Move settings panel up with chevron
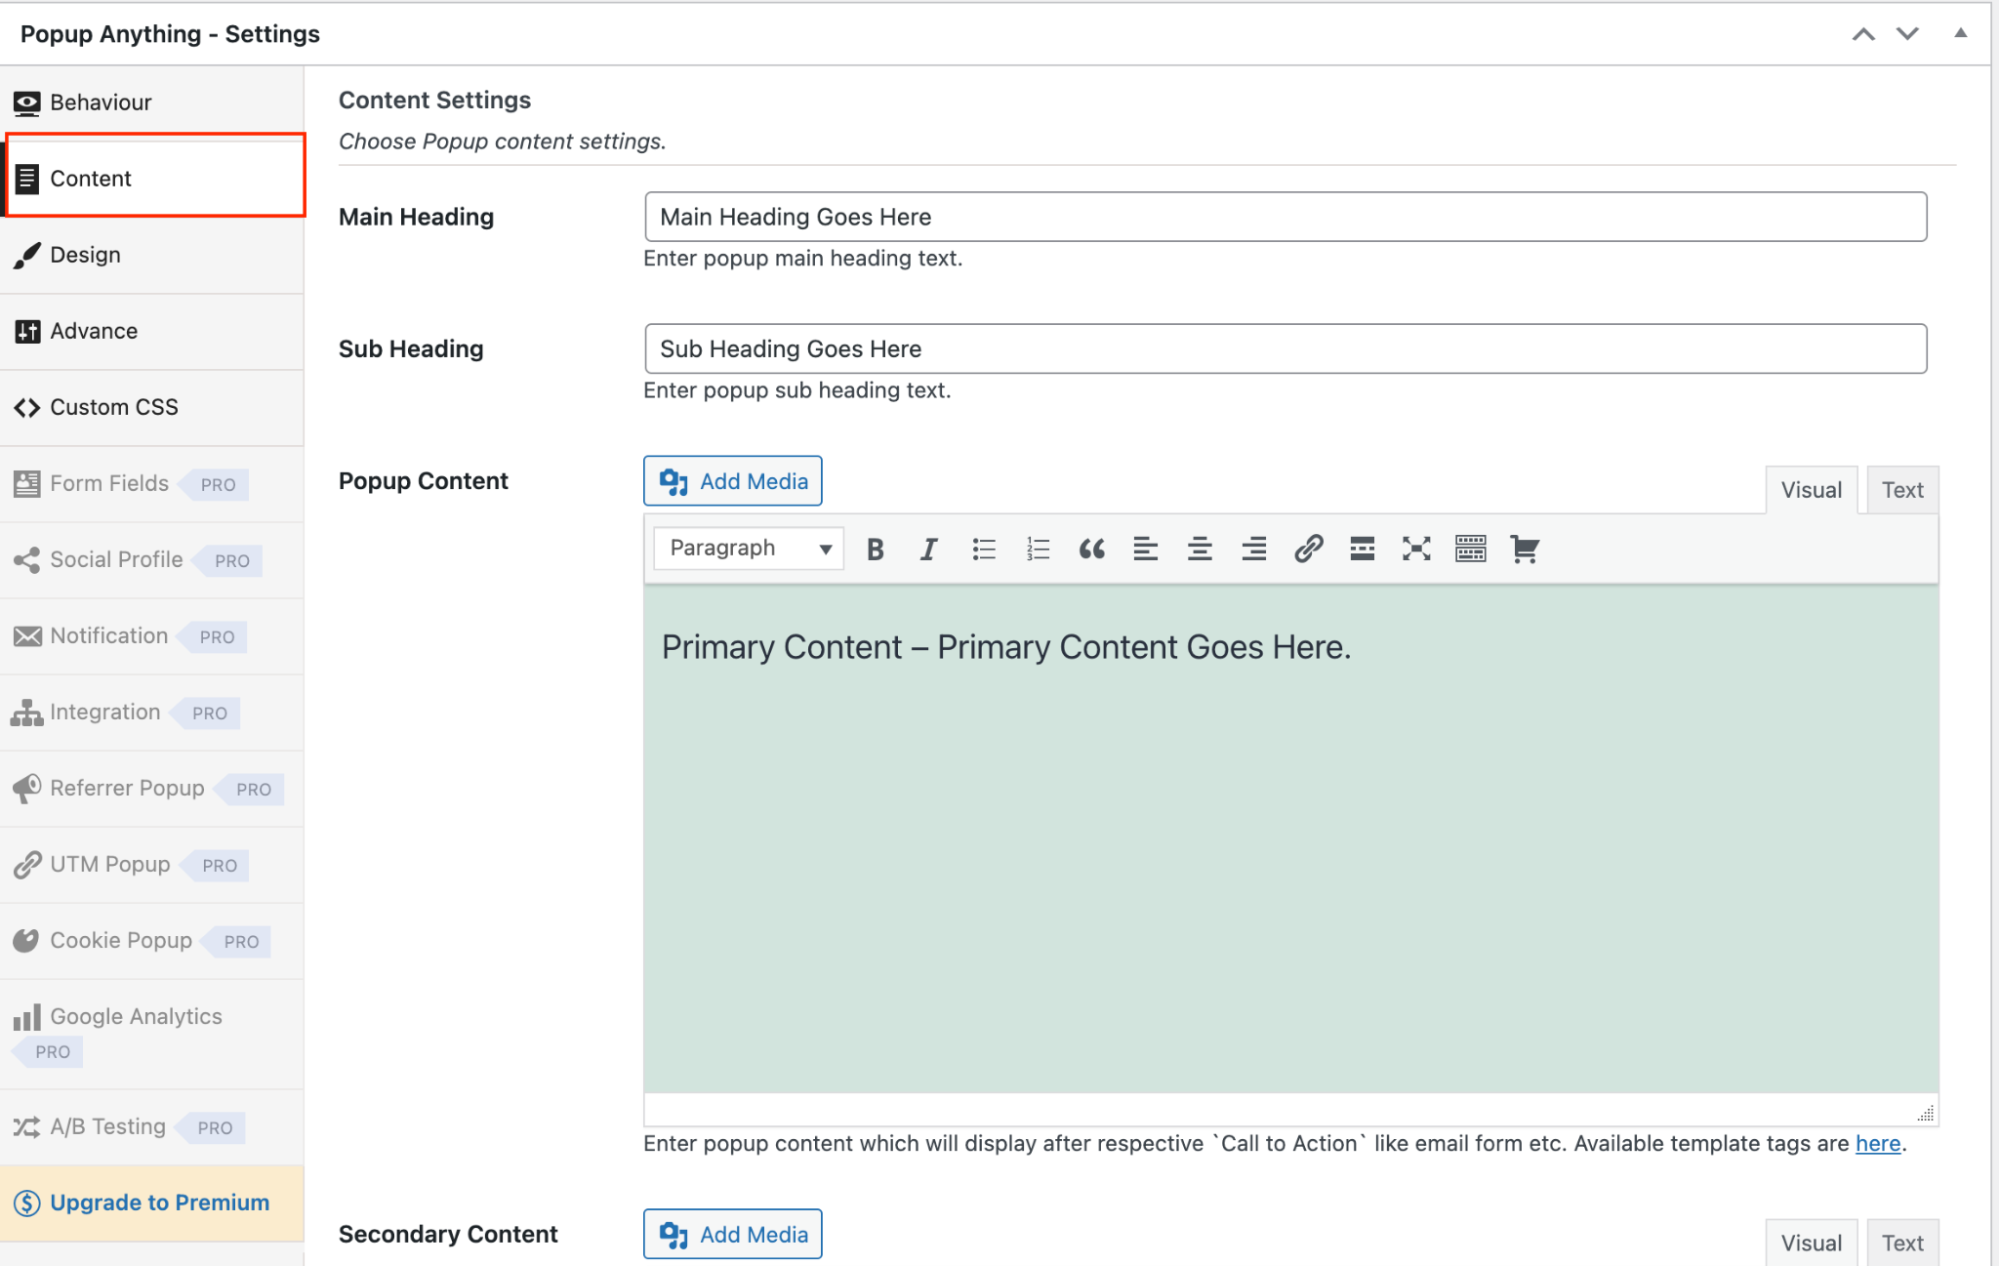The image size is (1999, 1266). (x=1863, y=34)
